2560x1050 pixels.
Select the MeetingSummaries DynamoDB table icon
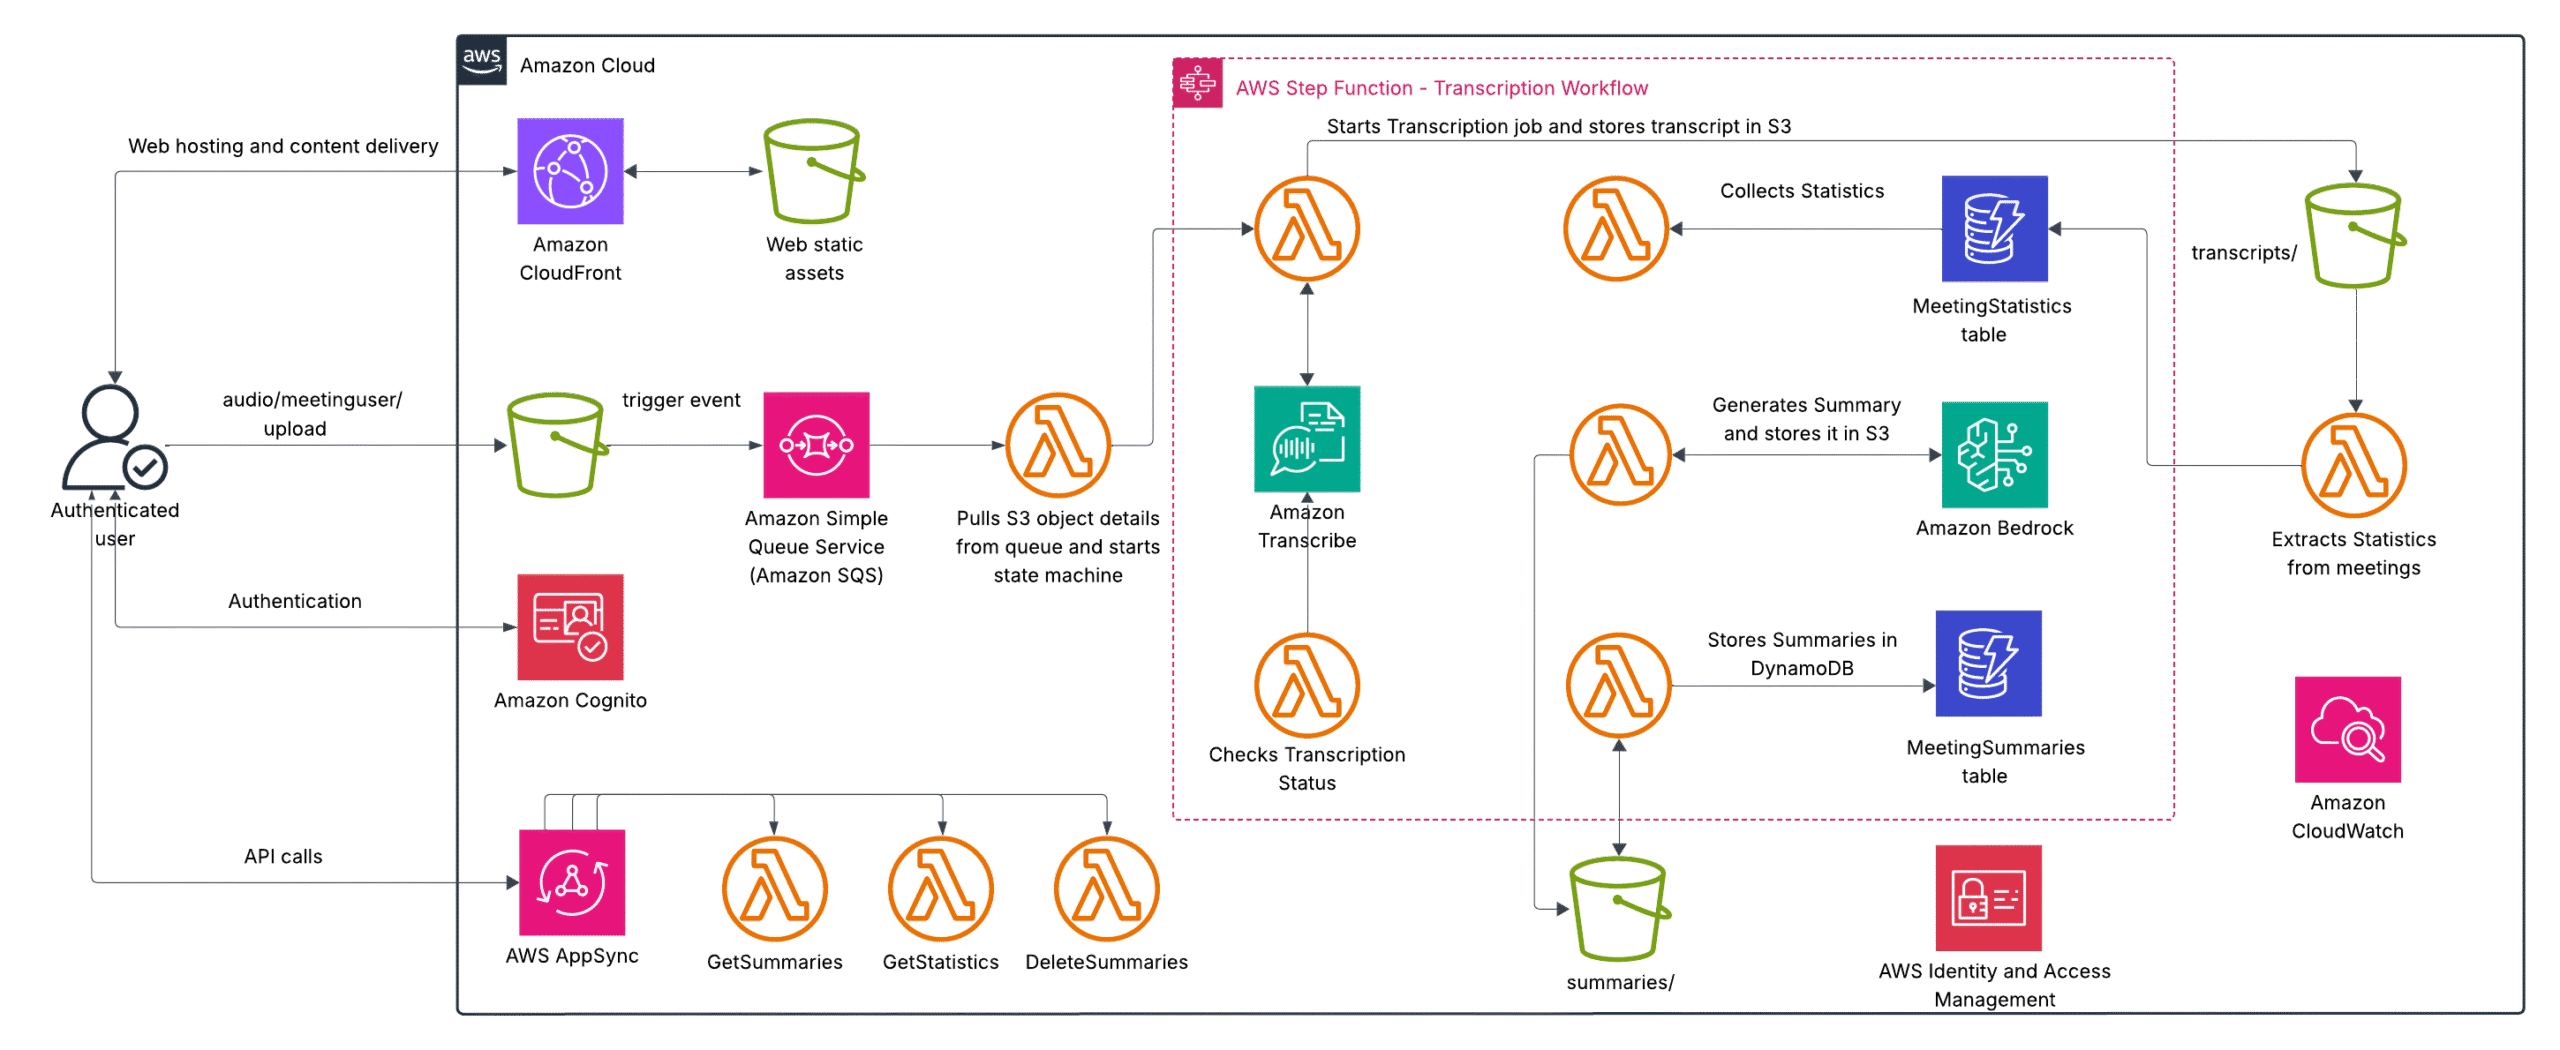click(1988, 663)
